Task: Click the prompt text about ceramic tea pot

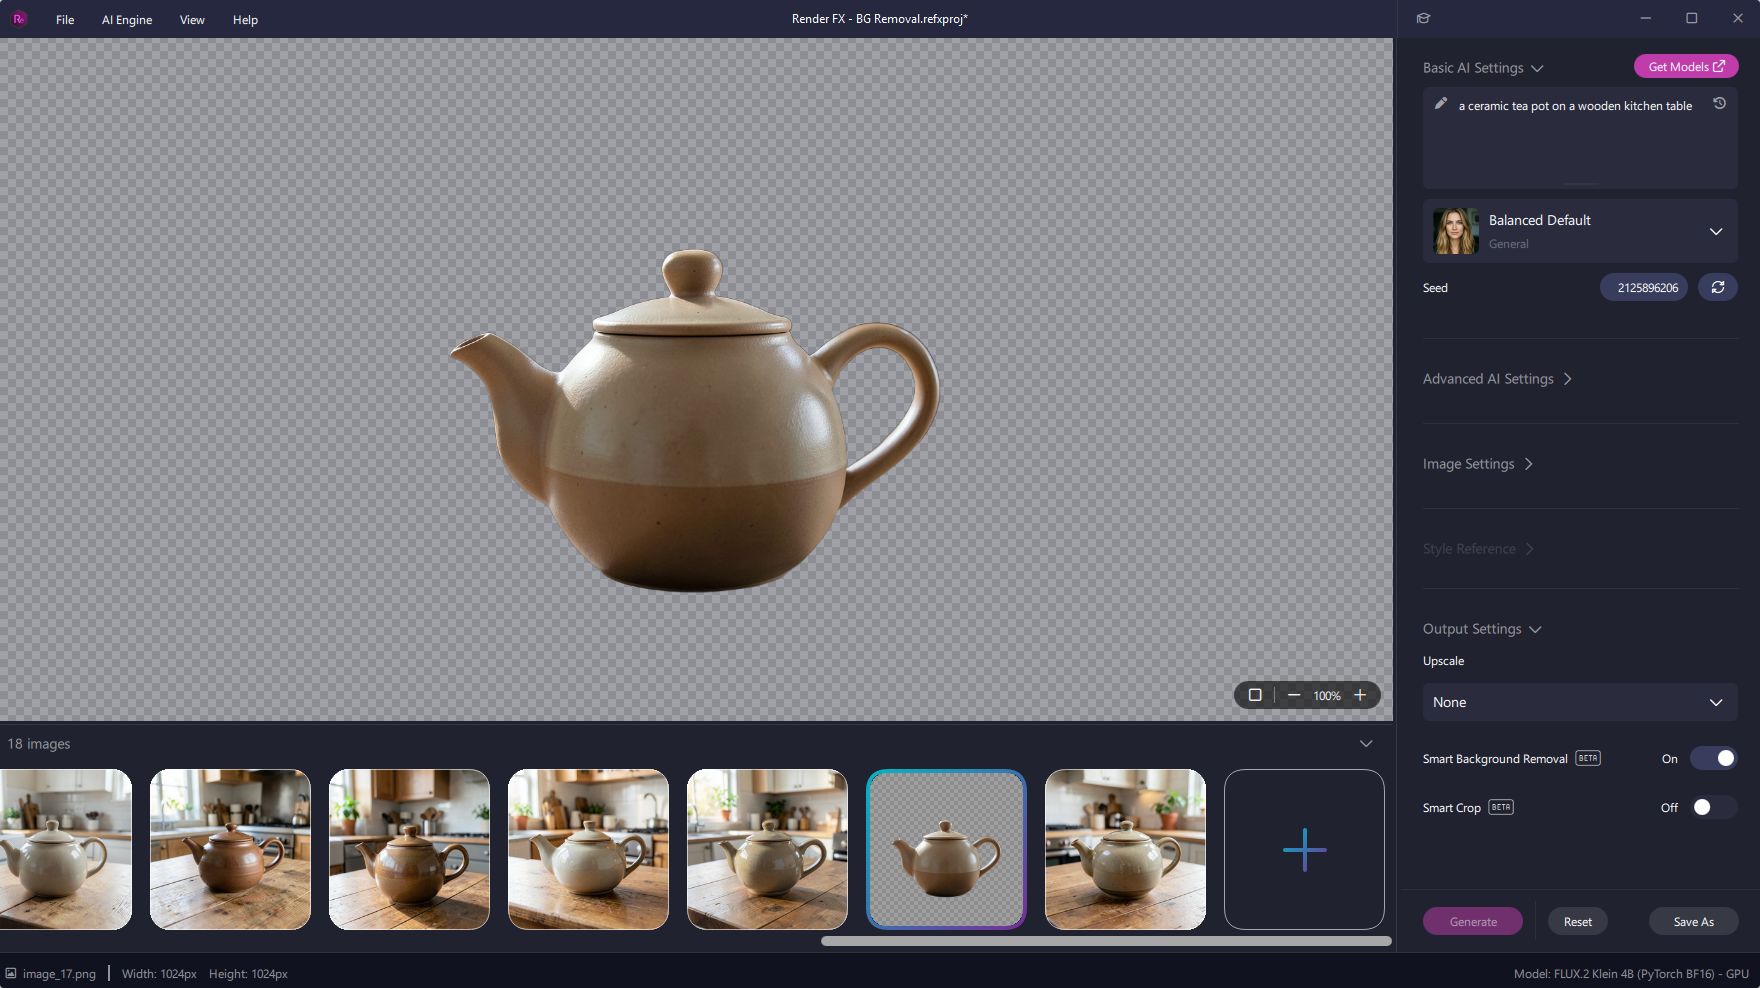Action: coord(1575,106)
